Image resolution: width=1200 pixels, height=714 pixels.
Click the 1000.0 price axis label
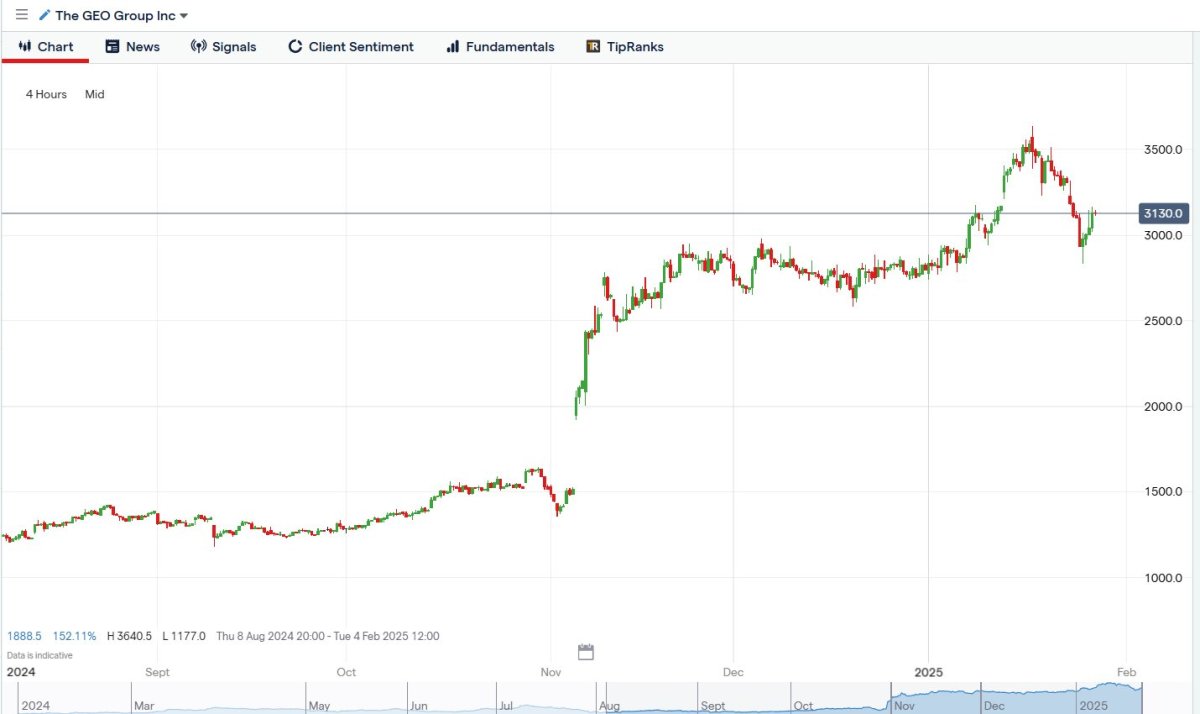[x=1164, y=578]
